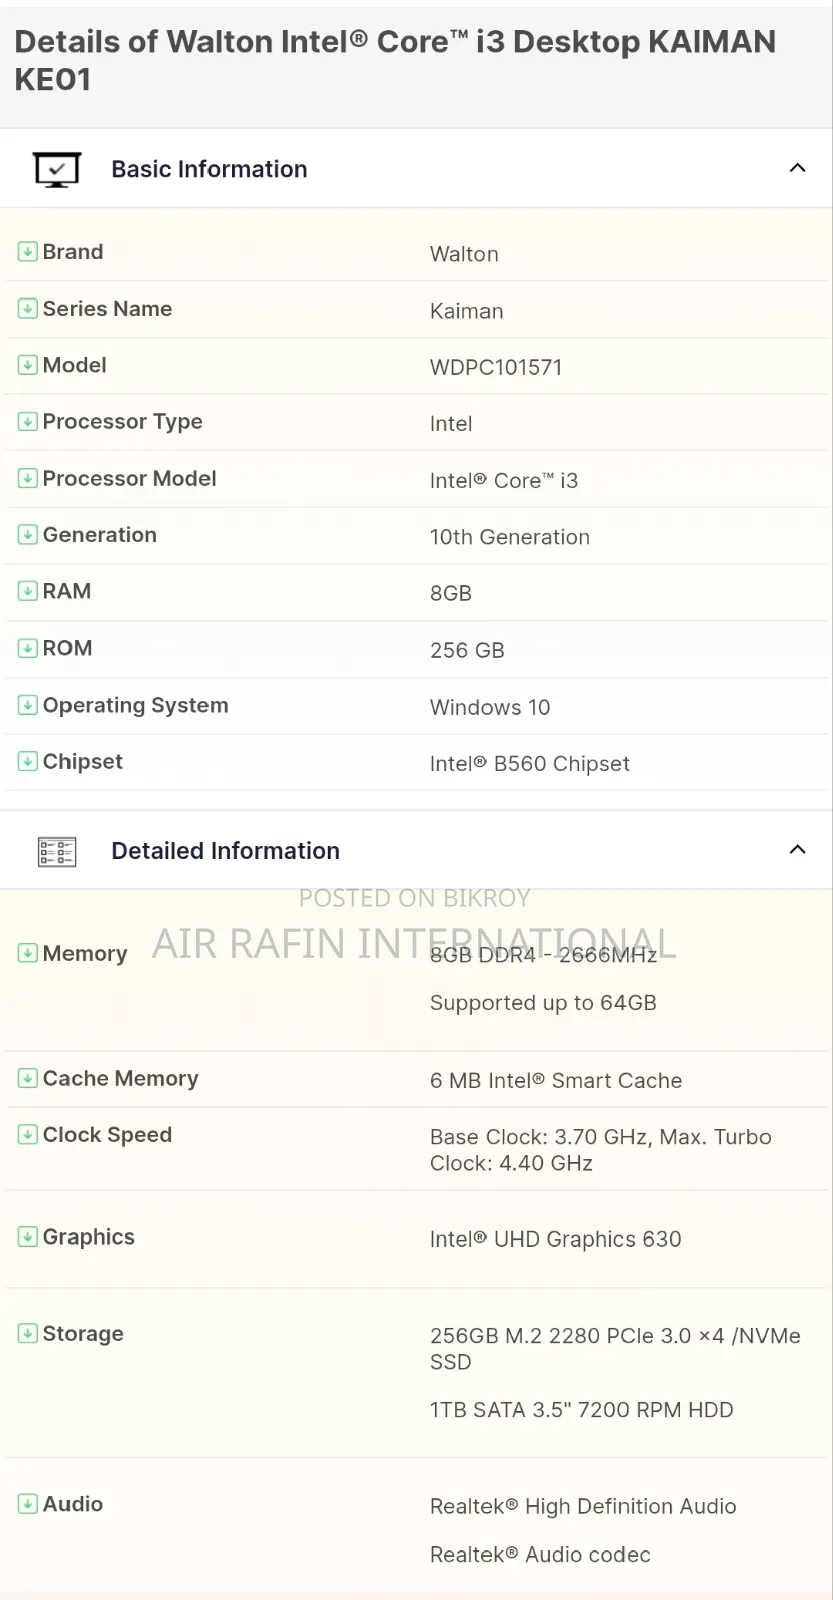The image size is (833, 1600).
Task: Select the 8GB RAM value
Action: pyautogui.click(x=451, y=593)
